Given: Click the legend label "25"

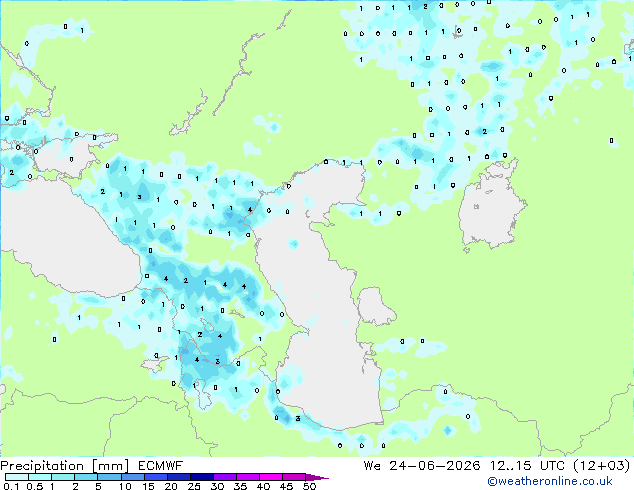Looking at the screenshot, I should 194,486.
